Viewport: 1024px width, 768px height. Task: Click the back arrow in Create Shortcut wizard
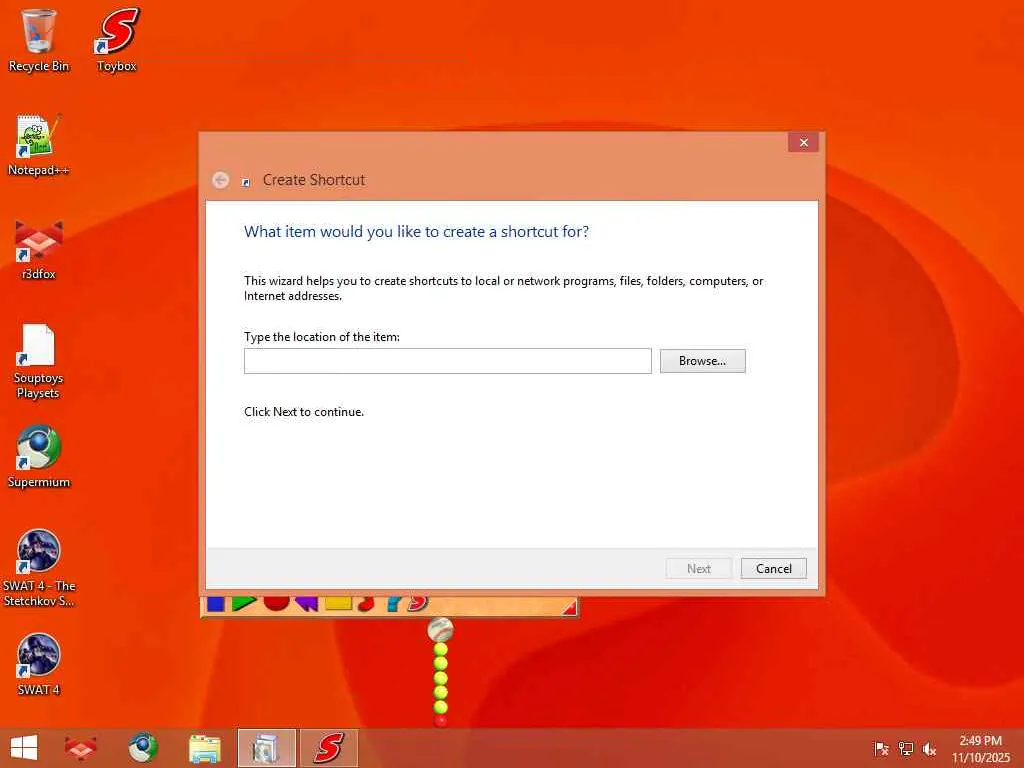click(x=221, y=180)
